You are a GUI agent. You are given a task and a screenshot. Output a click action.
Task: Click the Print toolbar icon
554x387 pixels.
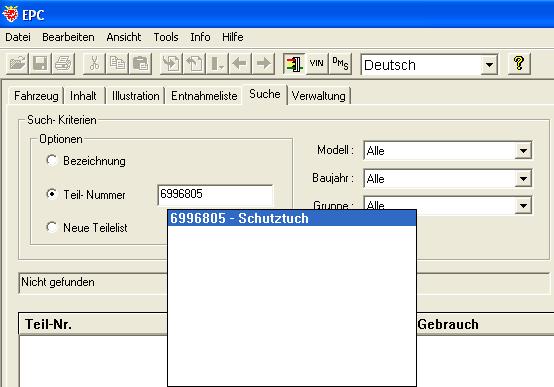(63, 64)
